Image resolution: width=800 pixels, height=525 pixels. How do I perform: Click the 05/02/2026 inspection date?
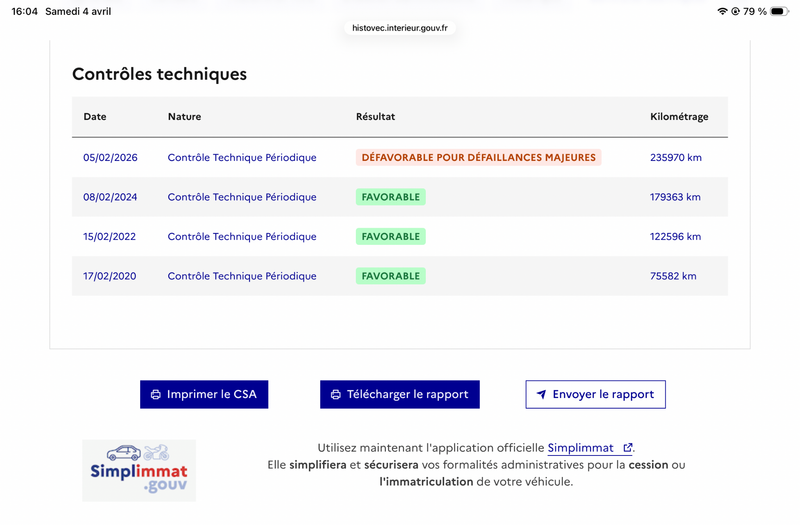tap(110, 158)
